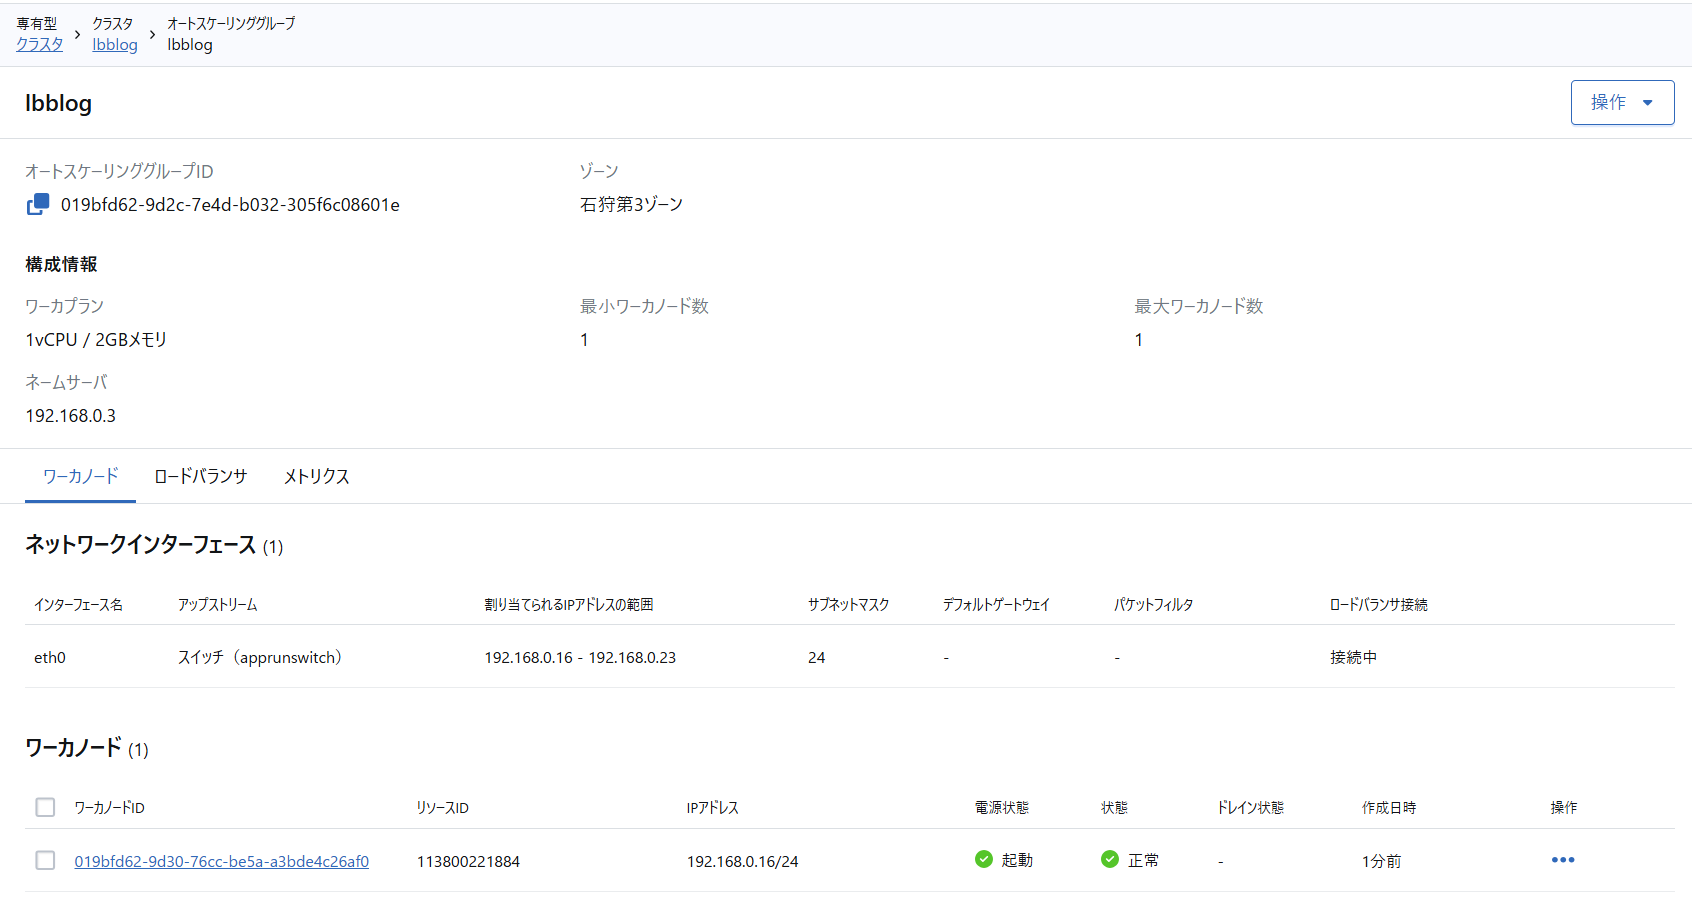Click the autoscaling group ID text
The image size is (1692, 924).
click(x=230, y=205)
